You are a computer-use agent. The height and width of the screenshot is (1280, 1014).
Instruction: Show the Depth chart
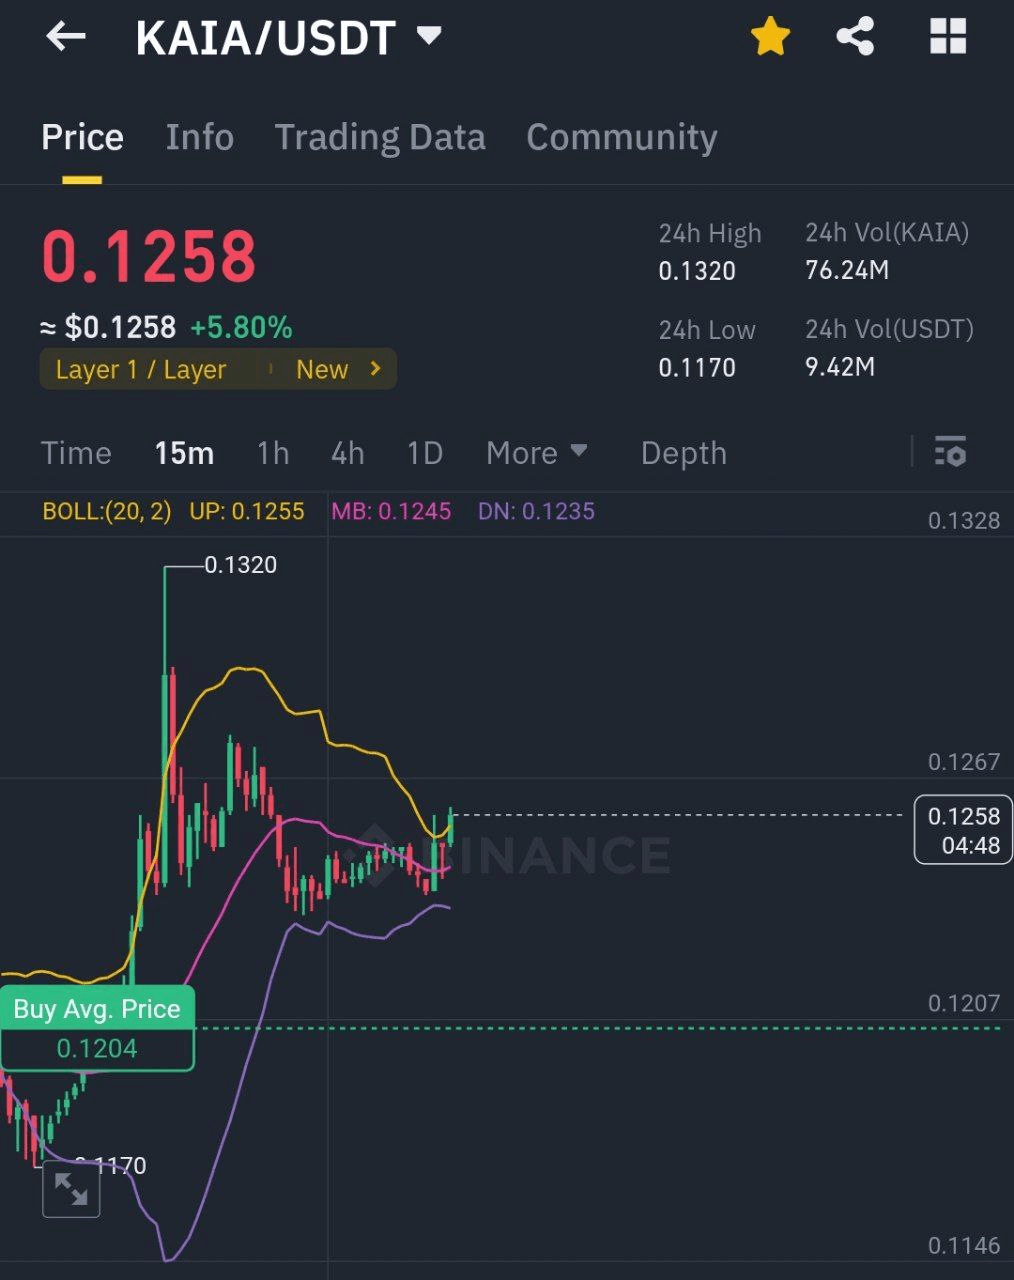pos(683,453)
